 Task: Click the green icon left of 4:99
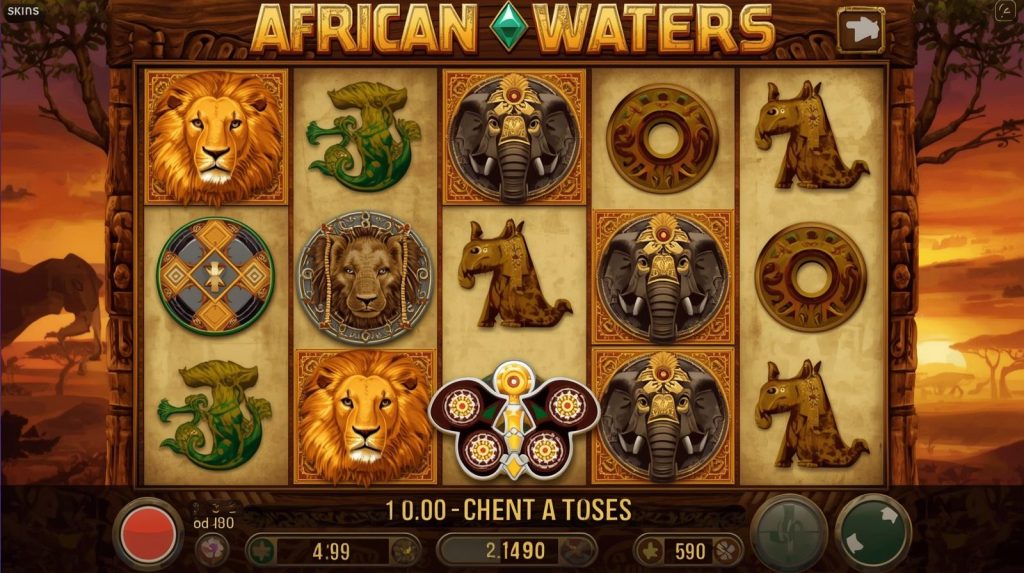click(260, 551)
